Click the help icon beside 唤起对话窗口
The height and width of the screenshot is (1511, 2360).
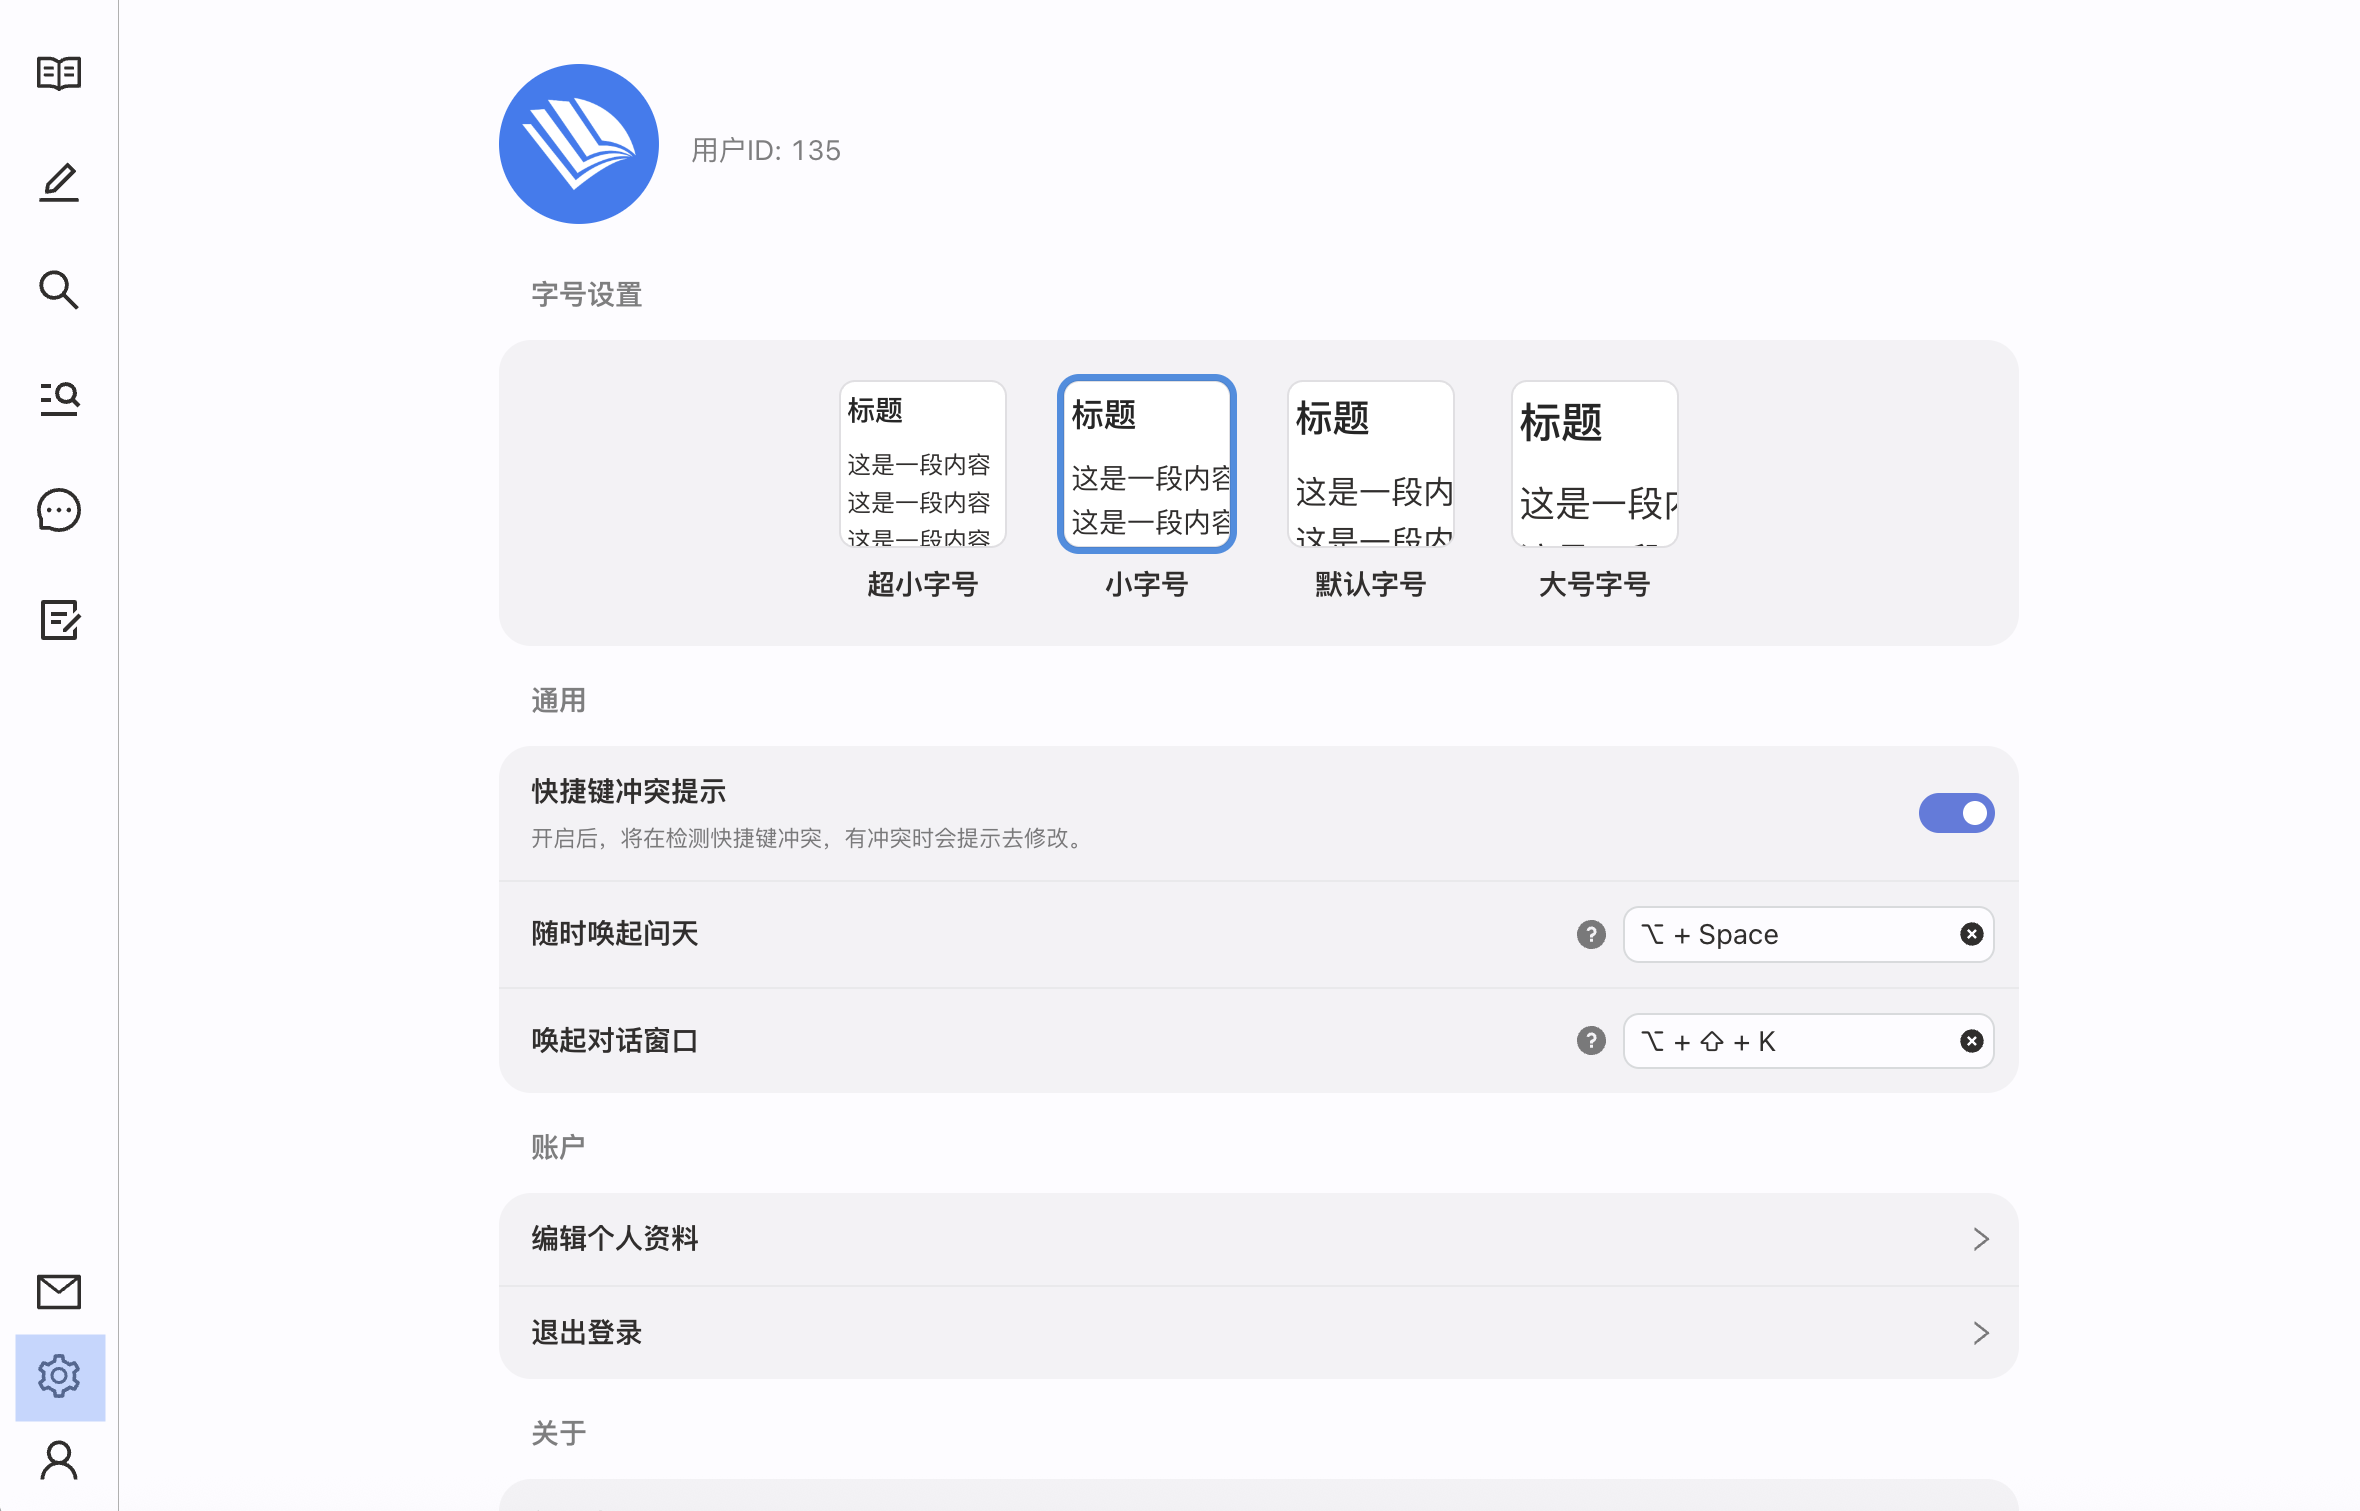click(x=1591, y=1041)
